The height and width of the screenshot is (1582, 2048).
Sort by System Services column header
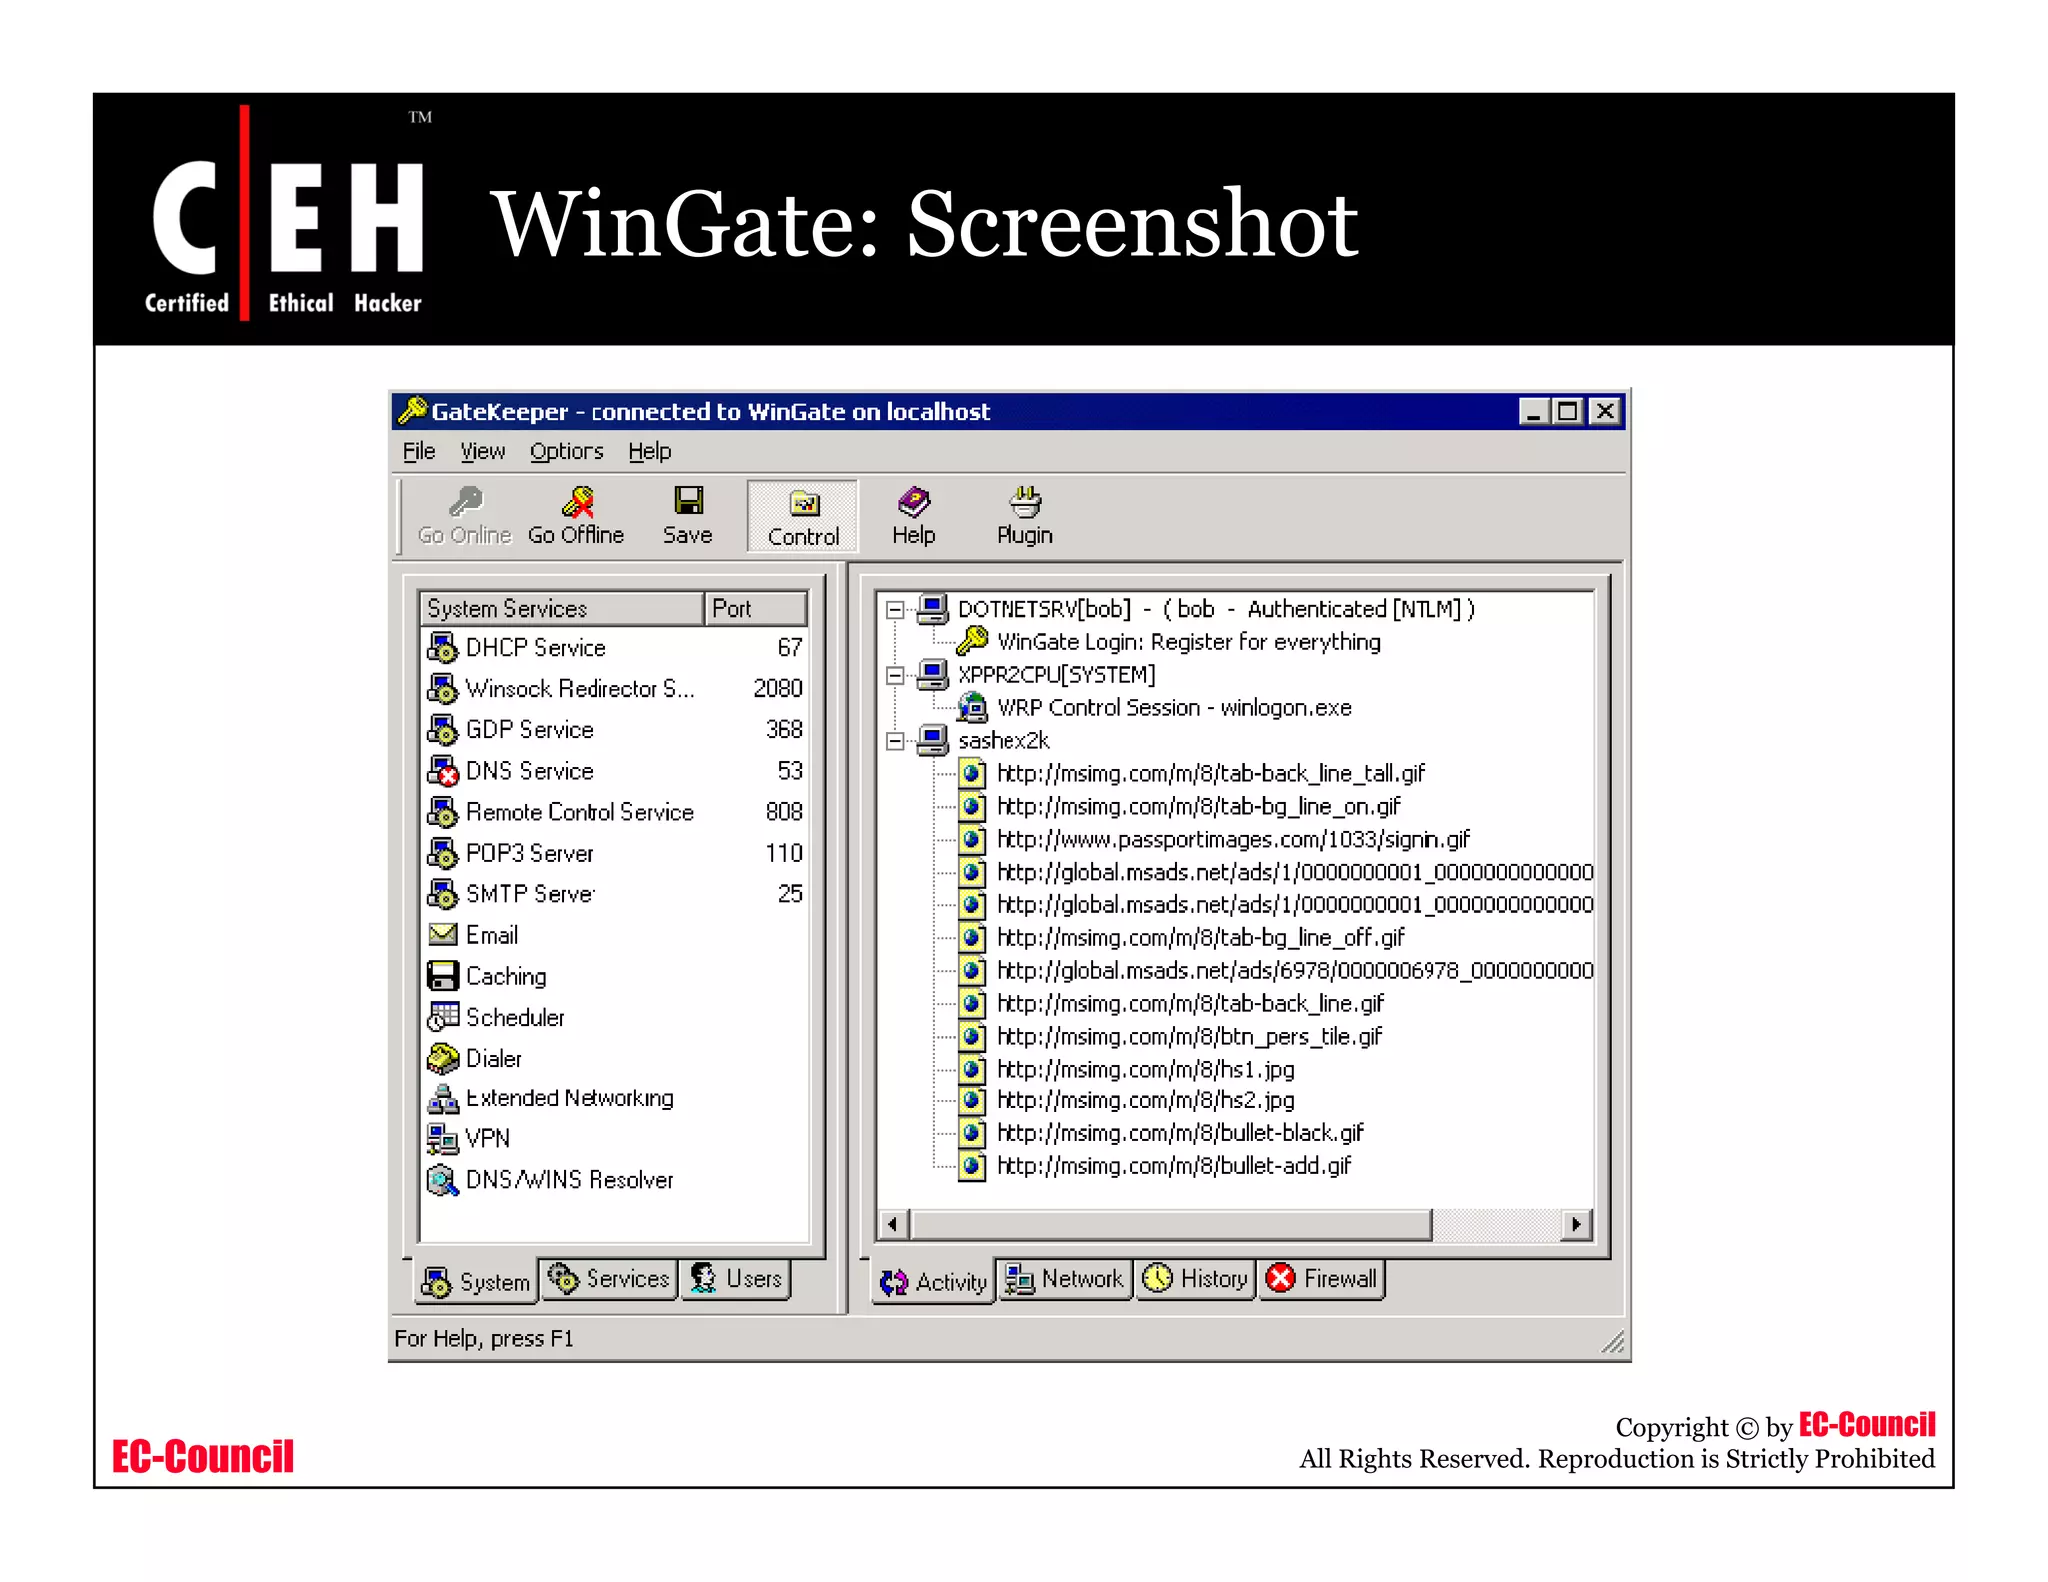coord(561,608)
